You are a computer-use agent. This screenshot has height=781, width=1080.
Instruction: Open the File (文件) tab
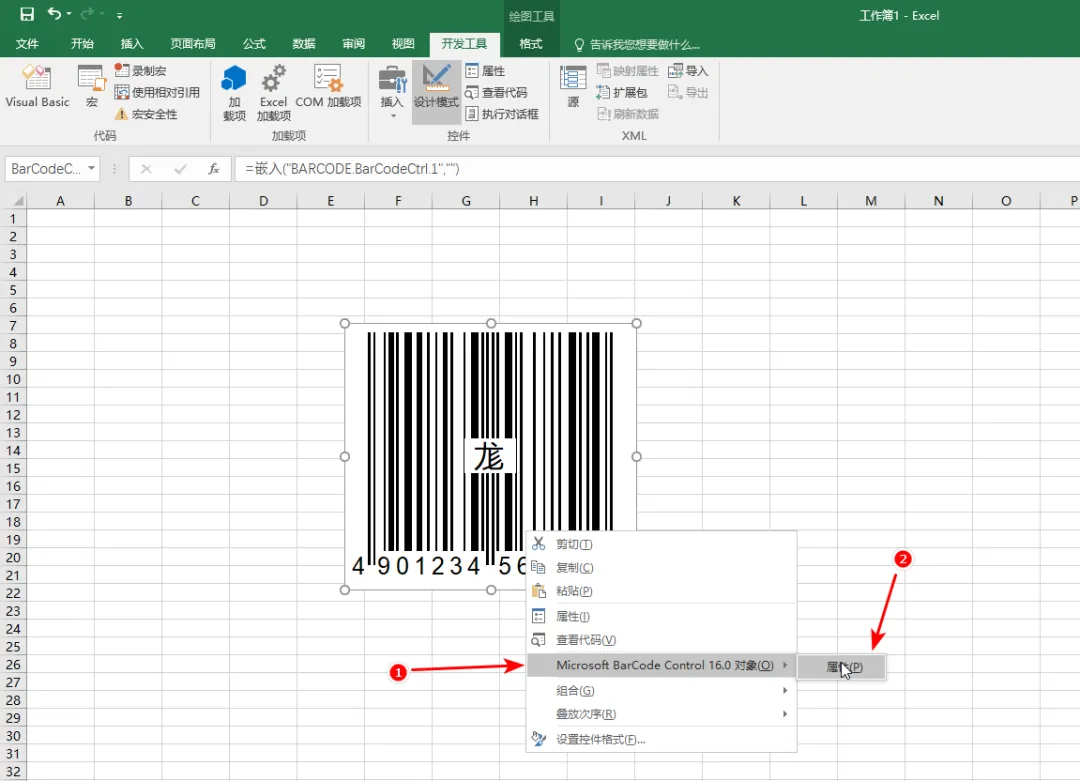27,43
